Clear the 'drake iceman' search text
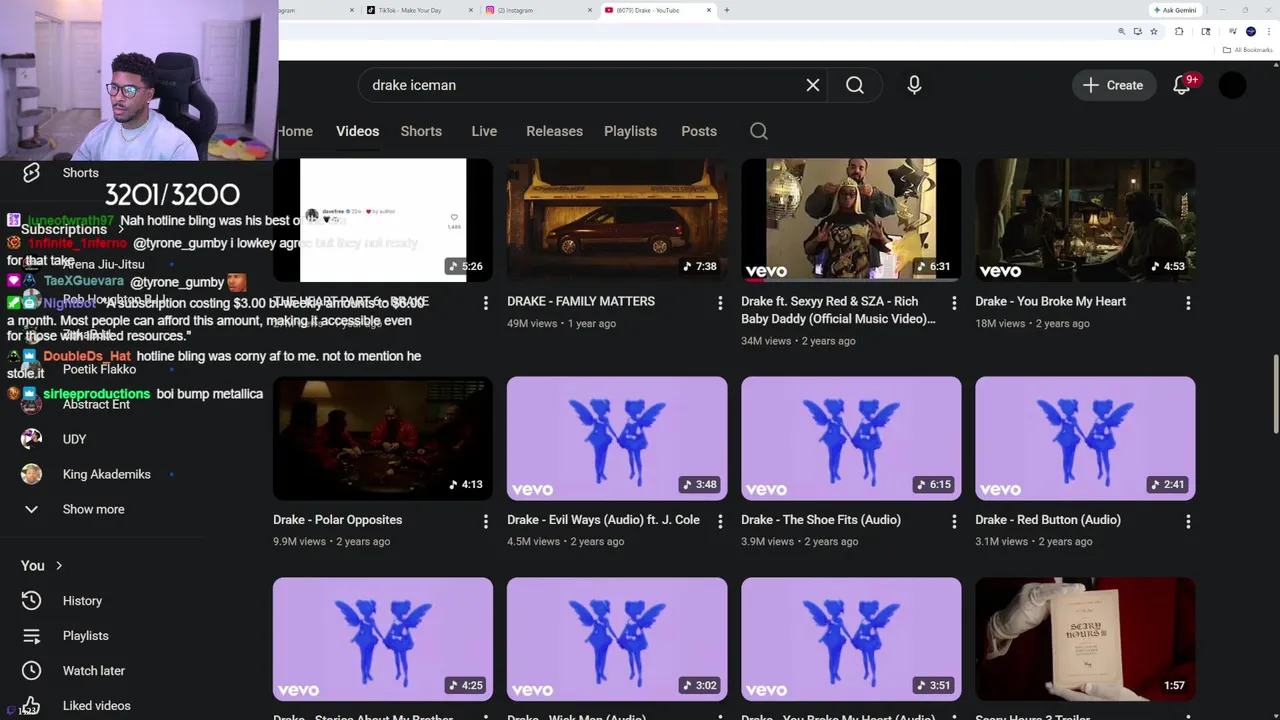This screenshot has height=720, width=1280. click(813, 85)
